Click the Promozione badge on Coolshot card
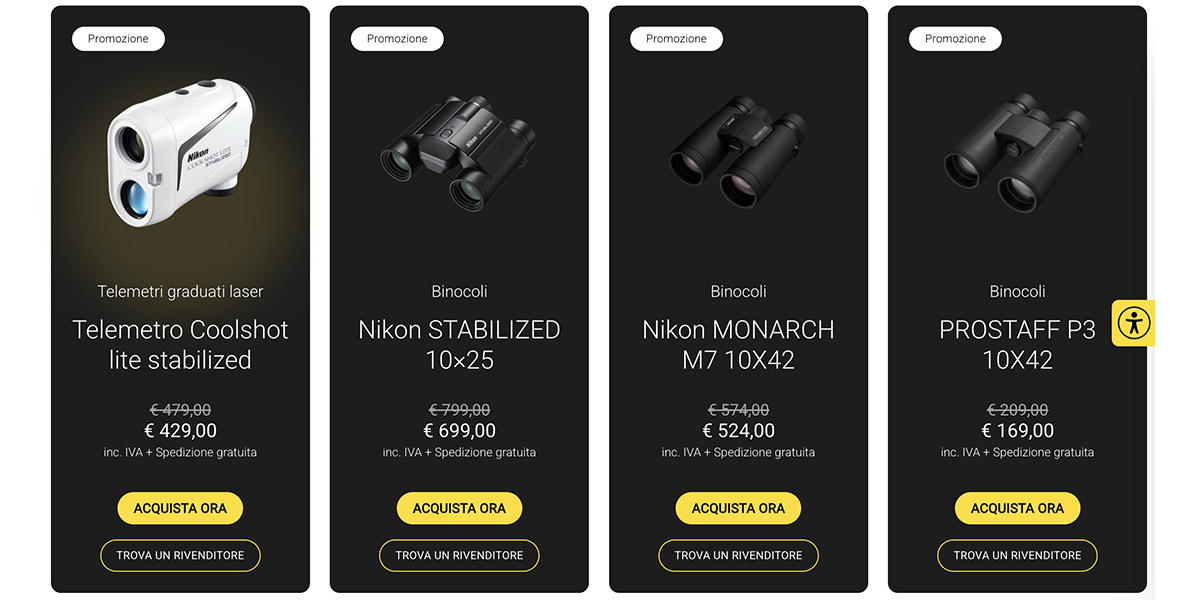 coord(118,39)
